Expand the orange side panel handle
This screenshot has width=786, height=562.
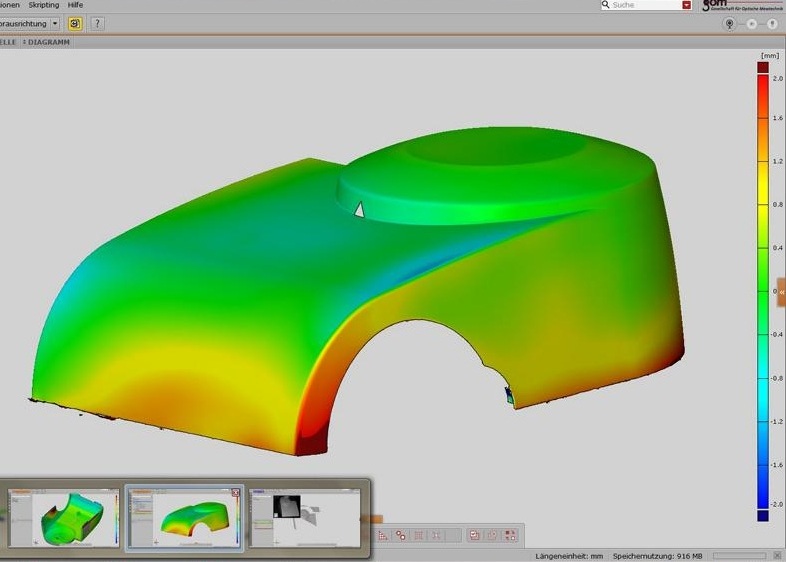click(781, 292)
